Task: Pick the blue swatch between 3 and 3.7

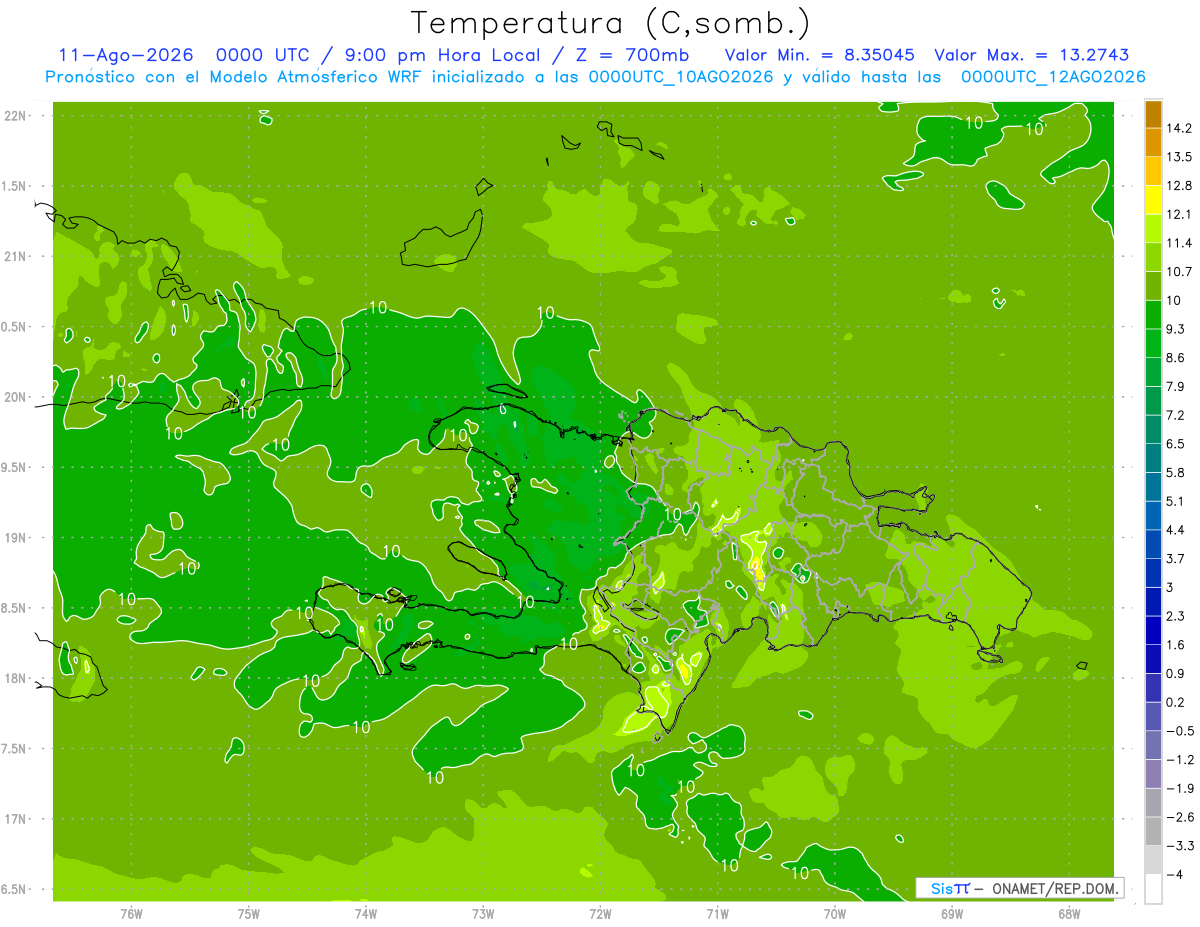Action: [1153, 573]
